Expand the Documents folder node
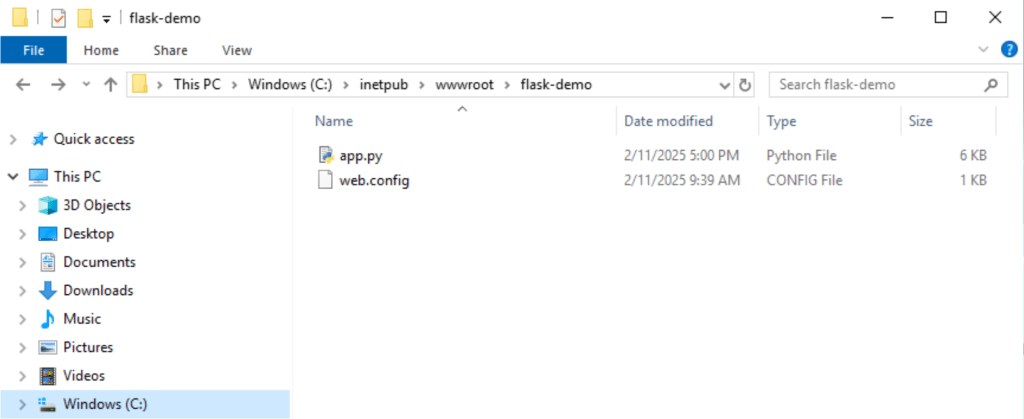The width and height of the screenshot is (1024, 419). click(x=24, y=262)
